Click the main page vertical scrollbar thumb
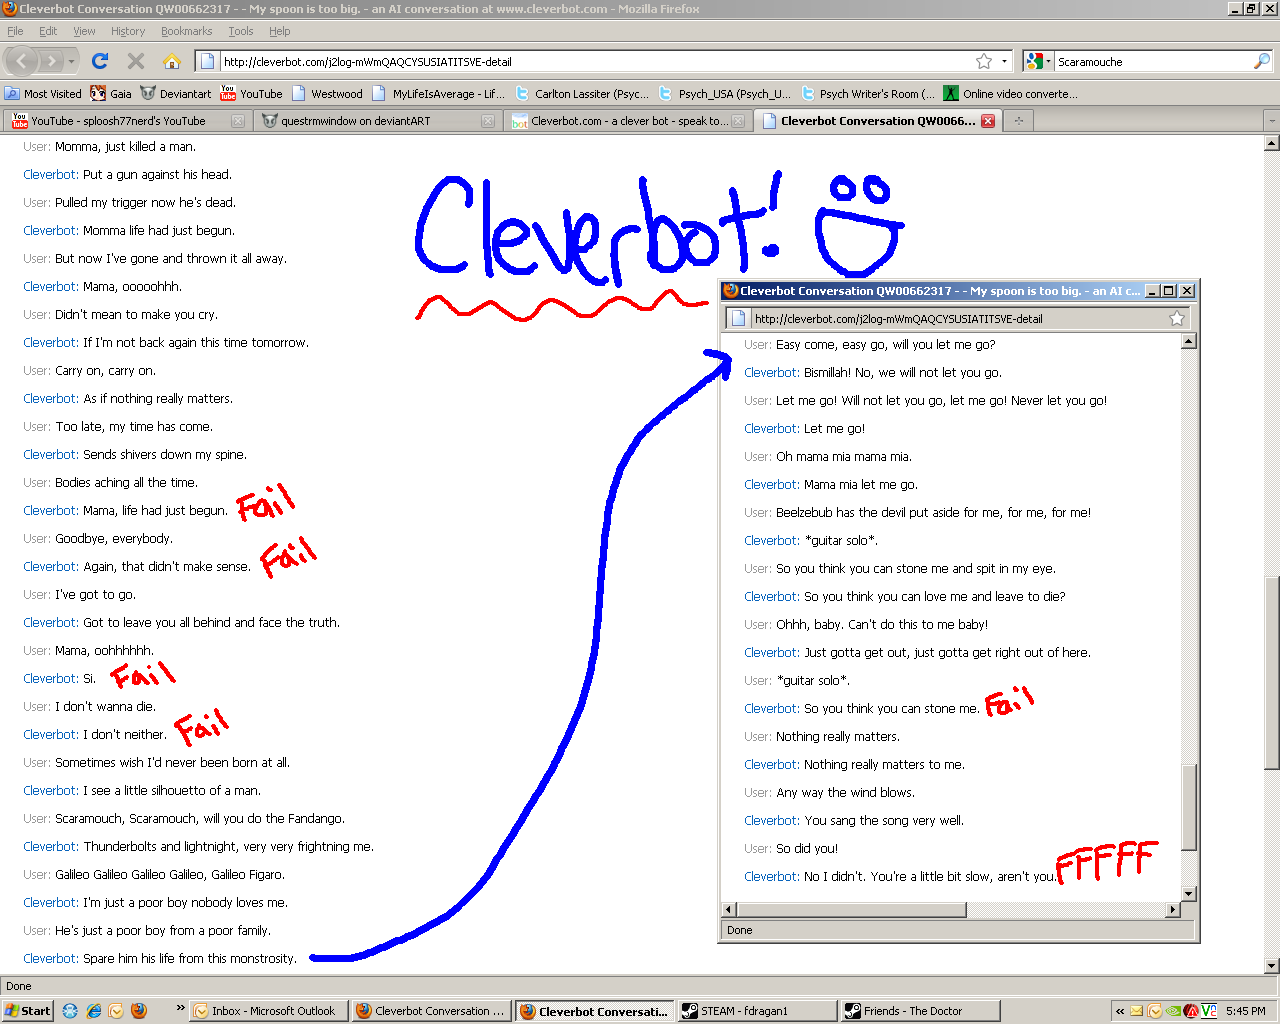 1272,674
